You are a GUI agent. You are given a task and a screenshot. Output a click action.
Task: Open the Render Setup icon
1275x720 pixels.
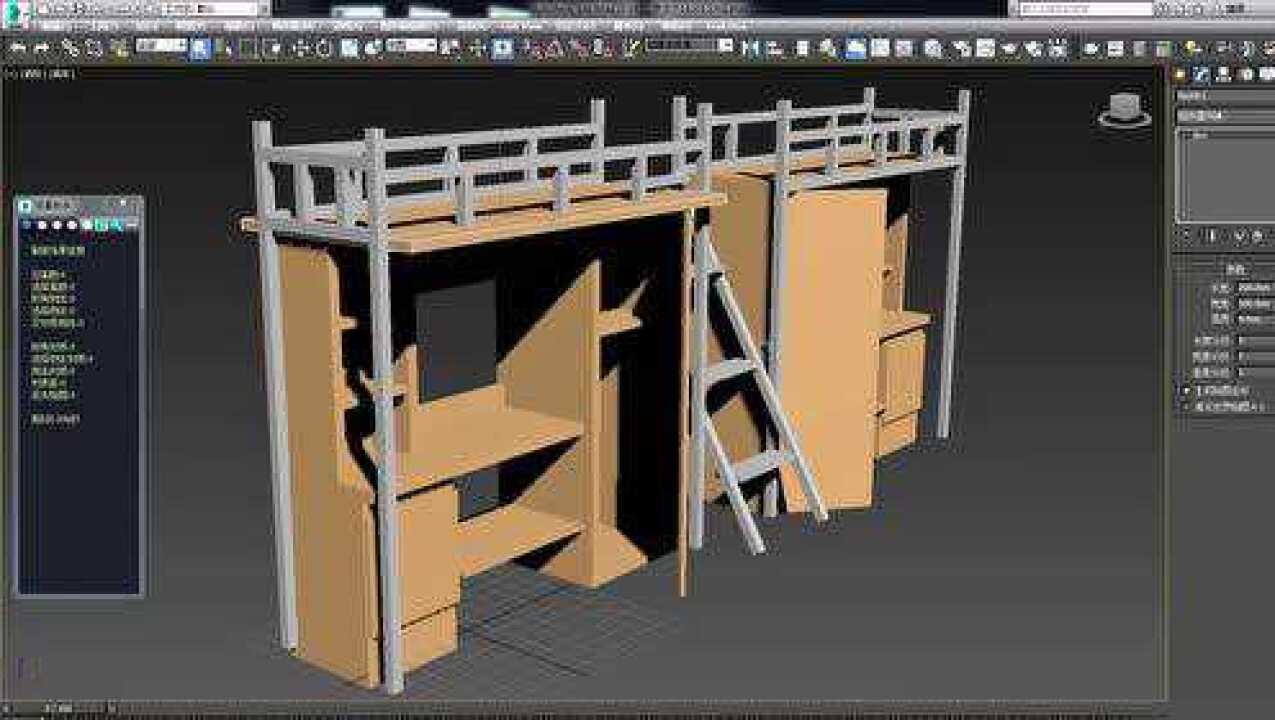click(961, 47)
